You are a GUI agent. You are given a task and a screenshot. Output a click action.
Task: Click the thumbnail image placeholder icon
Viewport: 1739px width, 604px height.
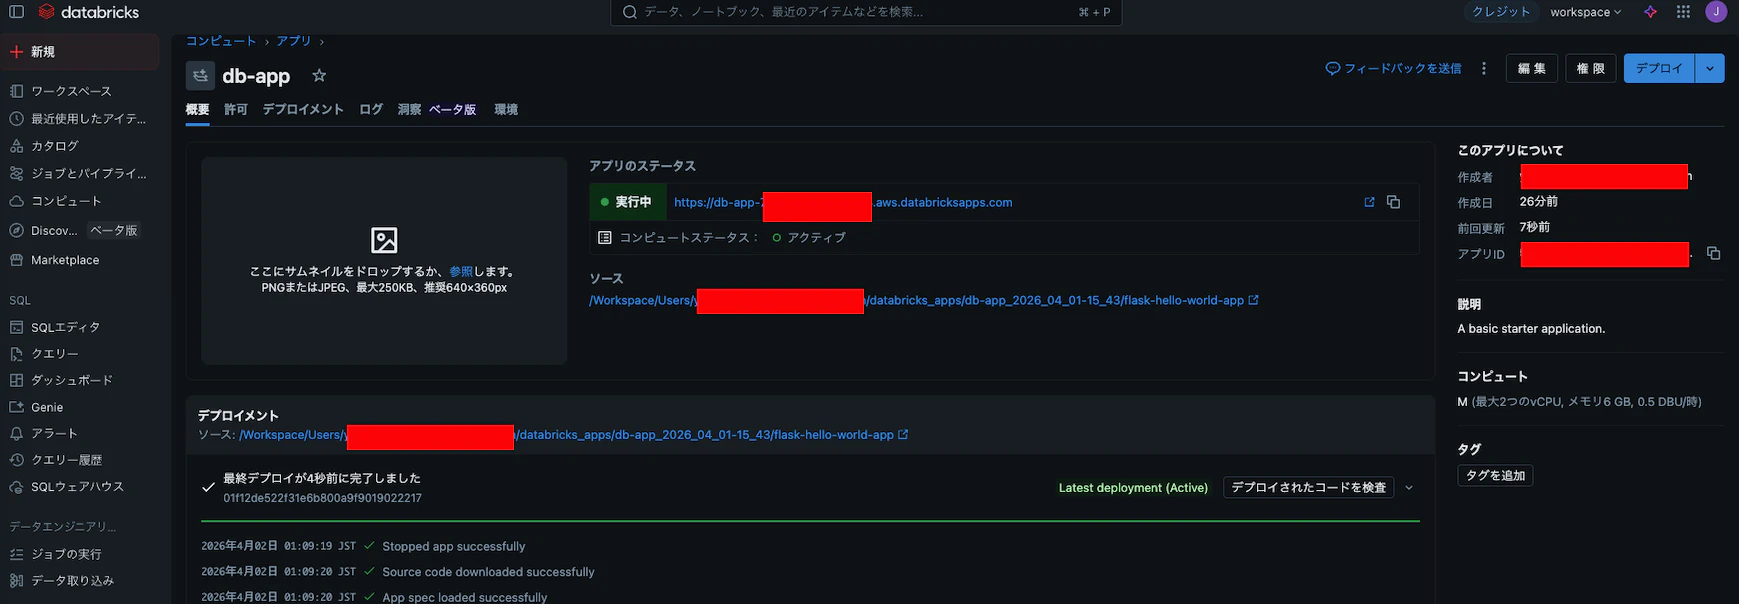(384, 240)
